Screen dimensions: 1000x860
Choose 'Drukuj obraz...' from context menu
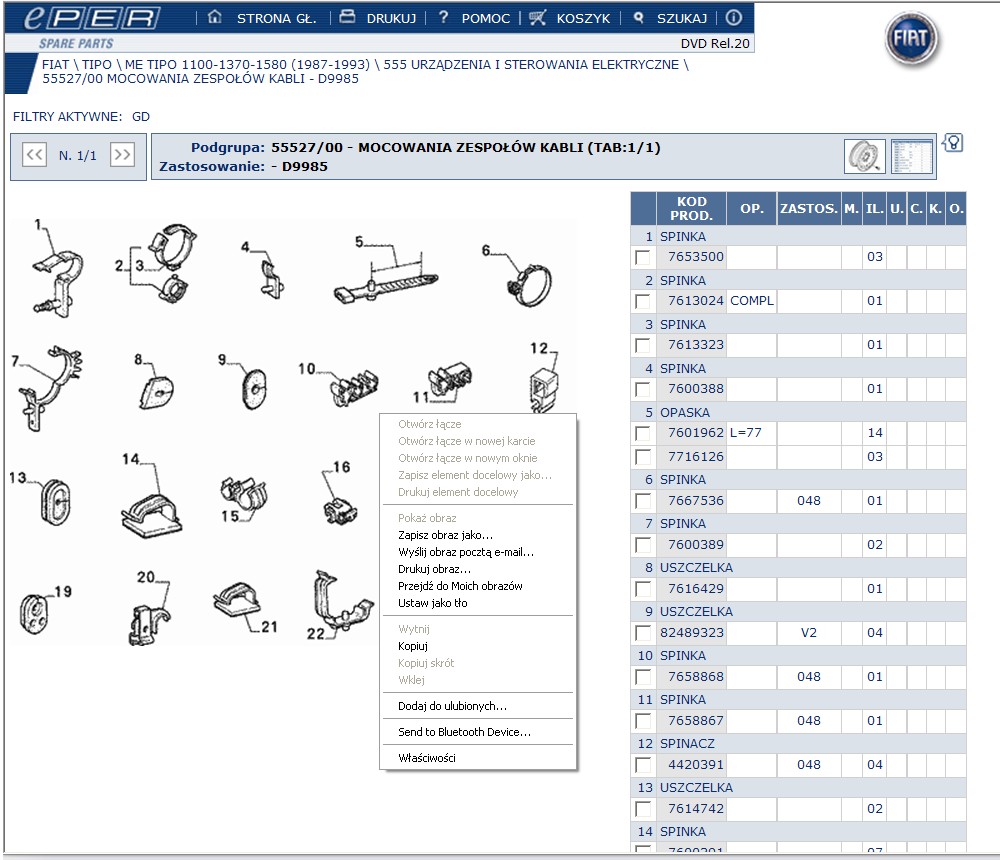click(478, 569)
